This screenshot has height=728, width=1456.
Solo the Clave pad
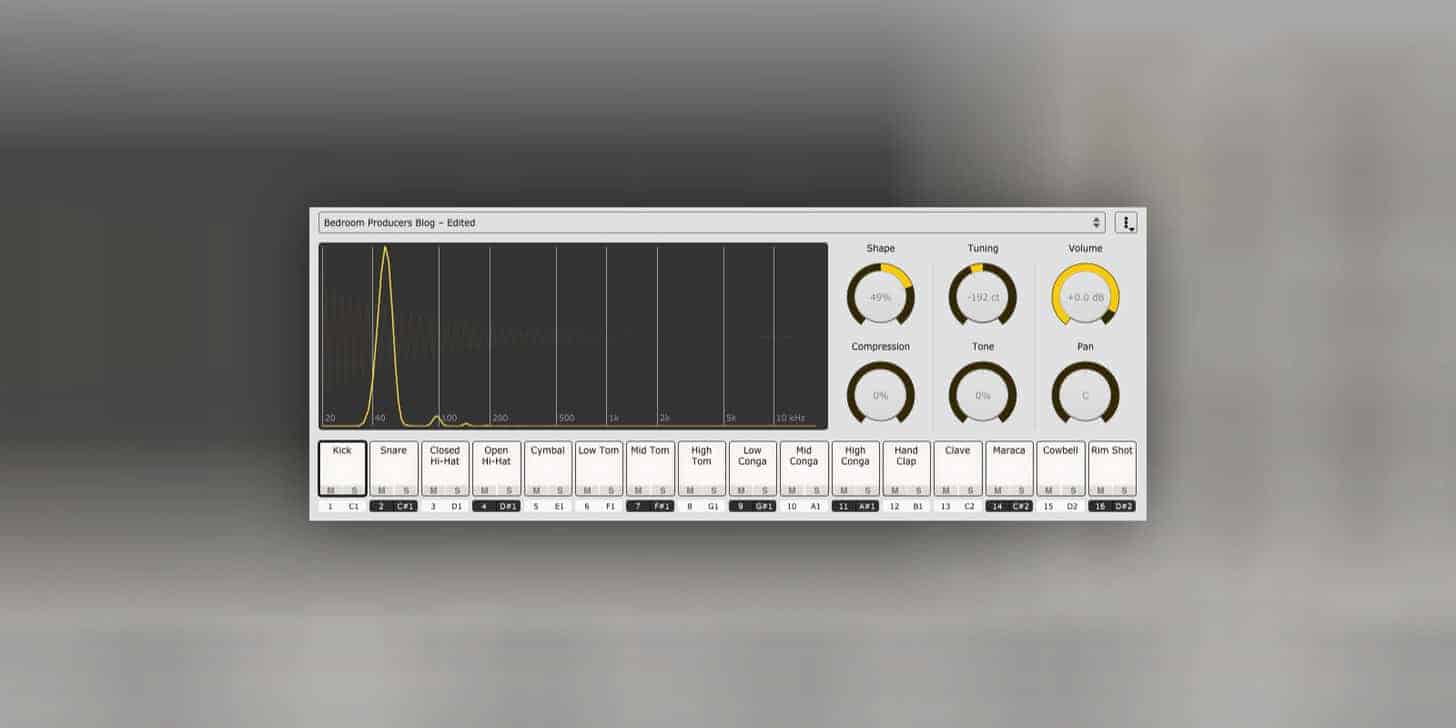click(x=970, y=490)
